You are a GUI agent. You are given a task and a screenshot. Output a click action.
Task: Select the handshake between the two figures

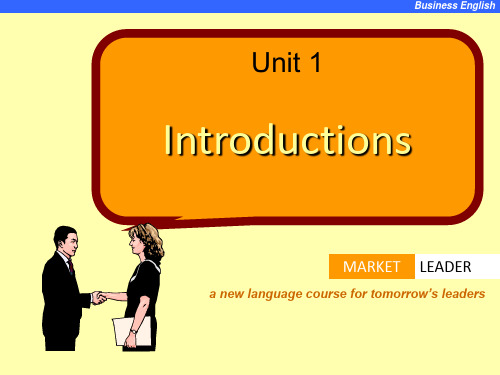point(99,297)
